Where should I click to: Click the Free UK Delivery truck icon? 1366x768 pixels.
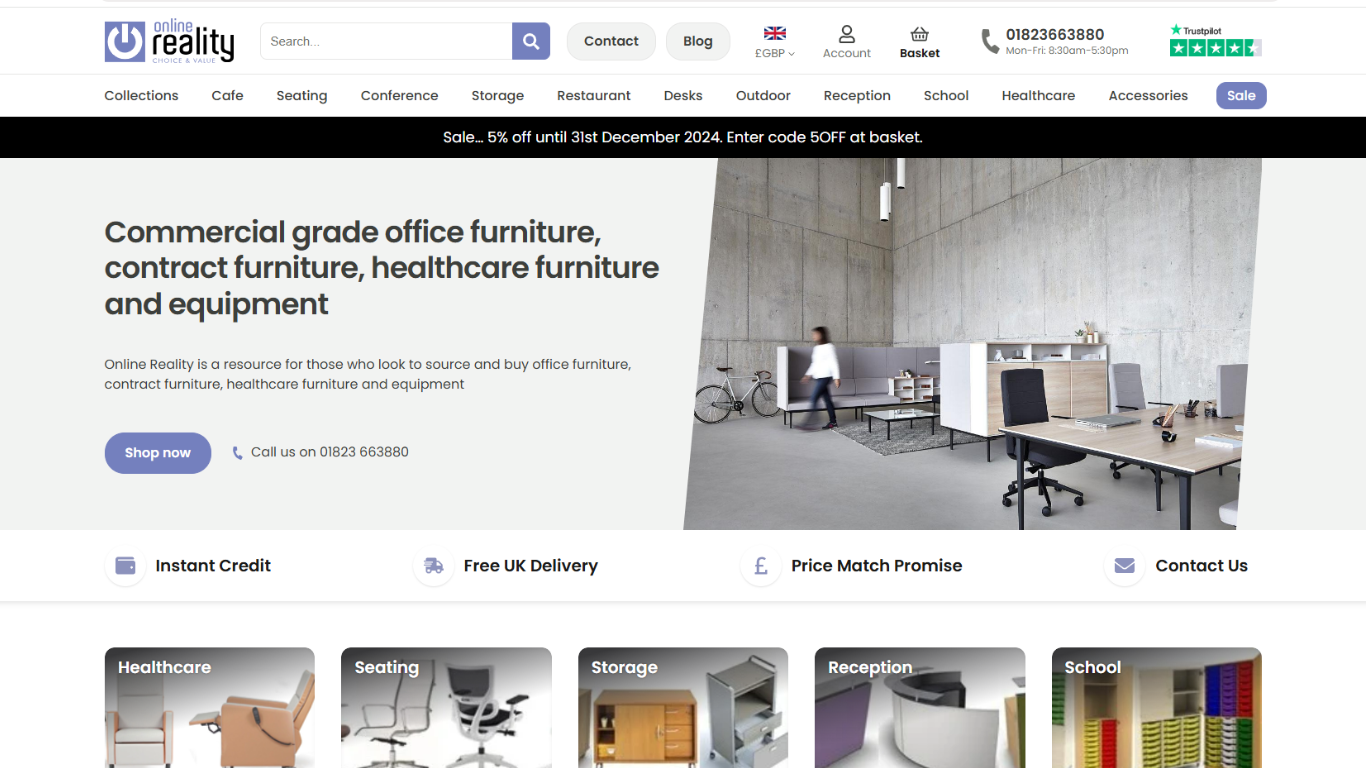433,566
